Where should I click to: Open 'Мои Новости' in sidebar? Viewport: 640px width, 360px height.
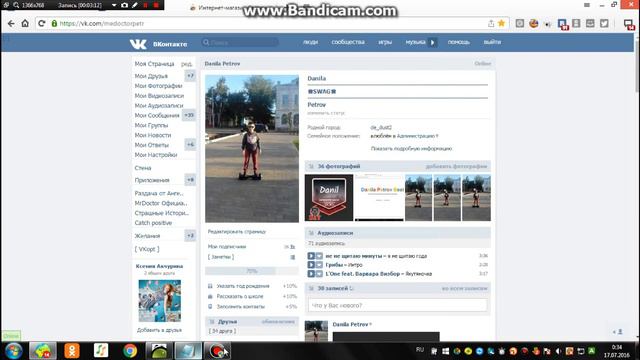click(x=153, y=135)
